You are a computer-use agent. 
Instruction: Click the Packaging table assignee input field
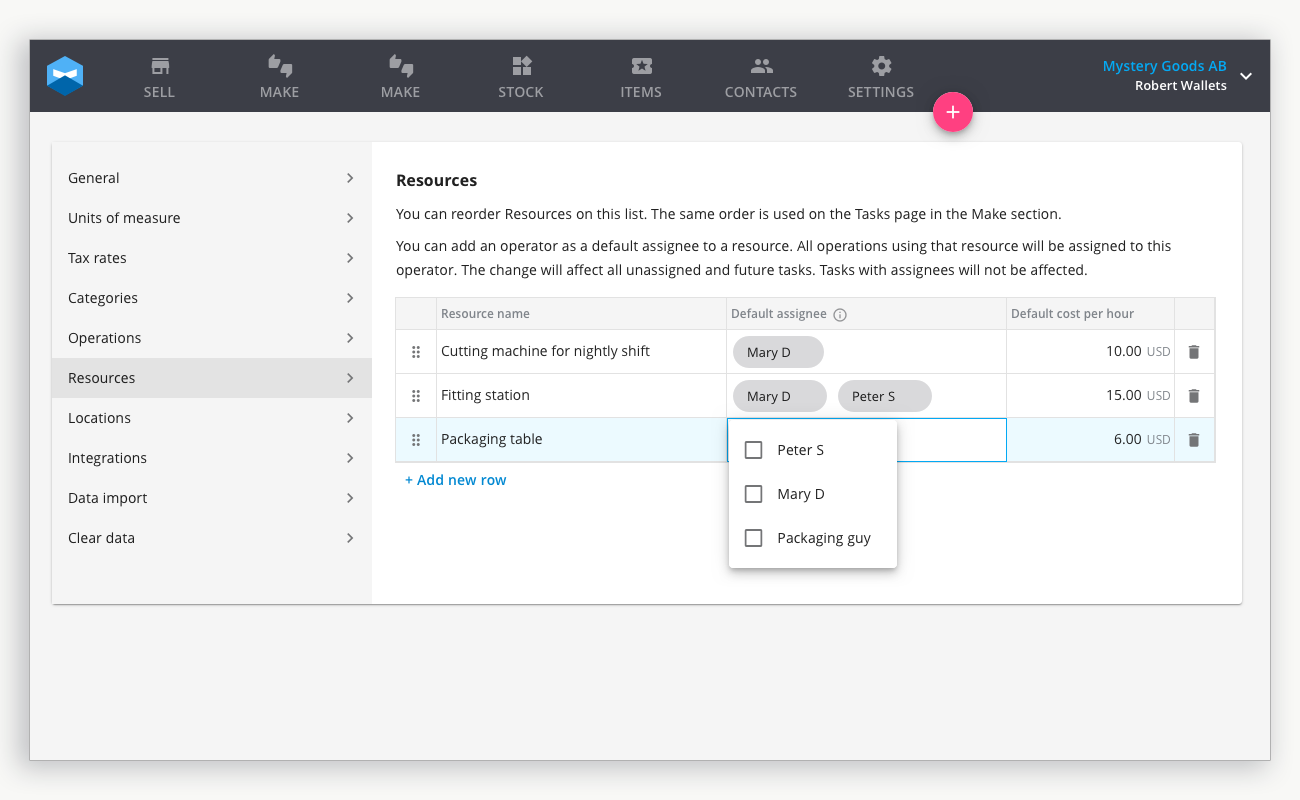(866, 440)
